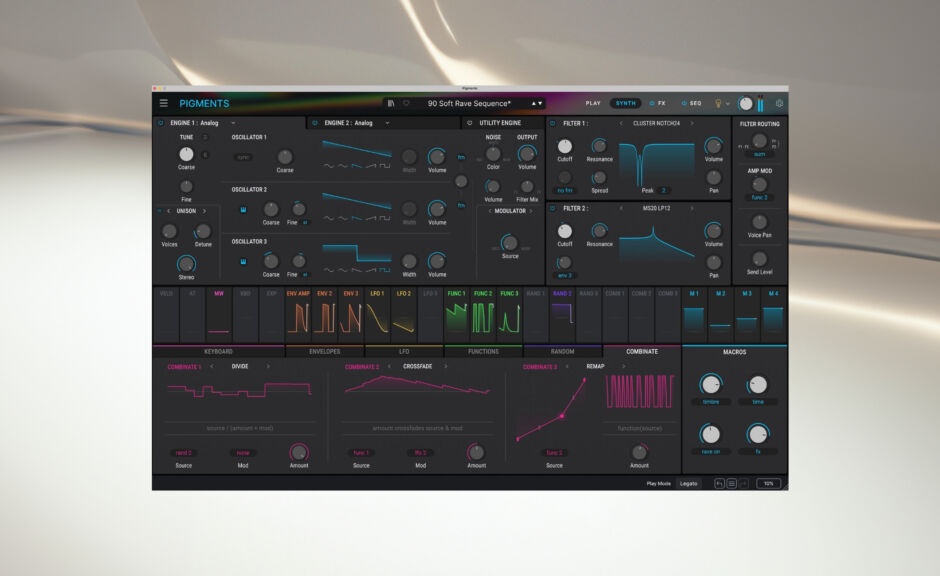Open the Macros tab

tap(736, 351)
